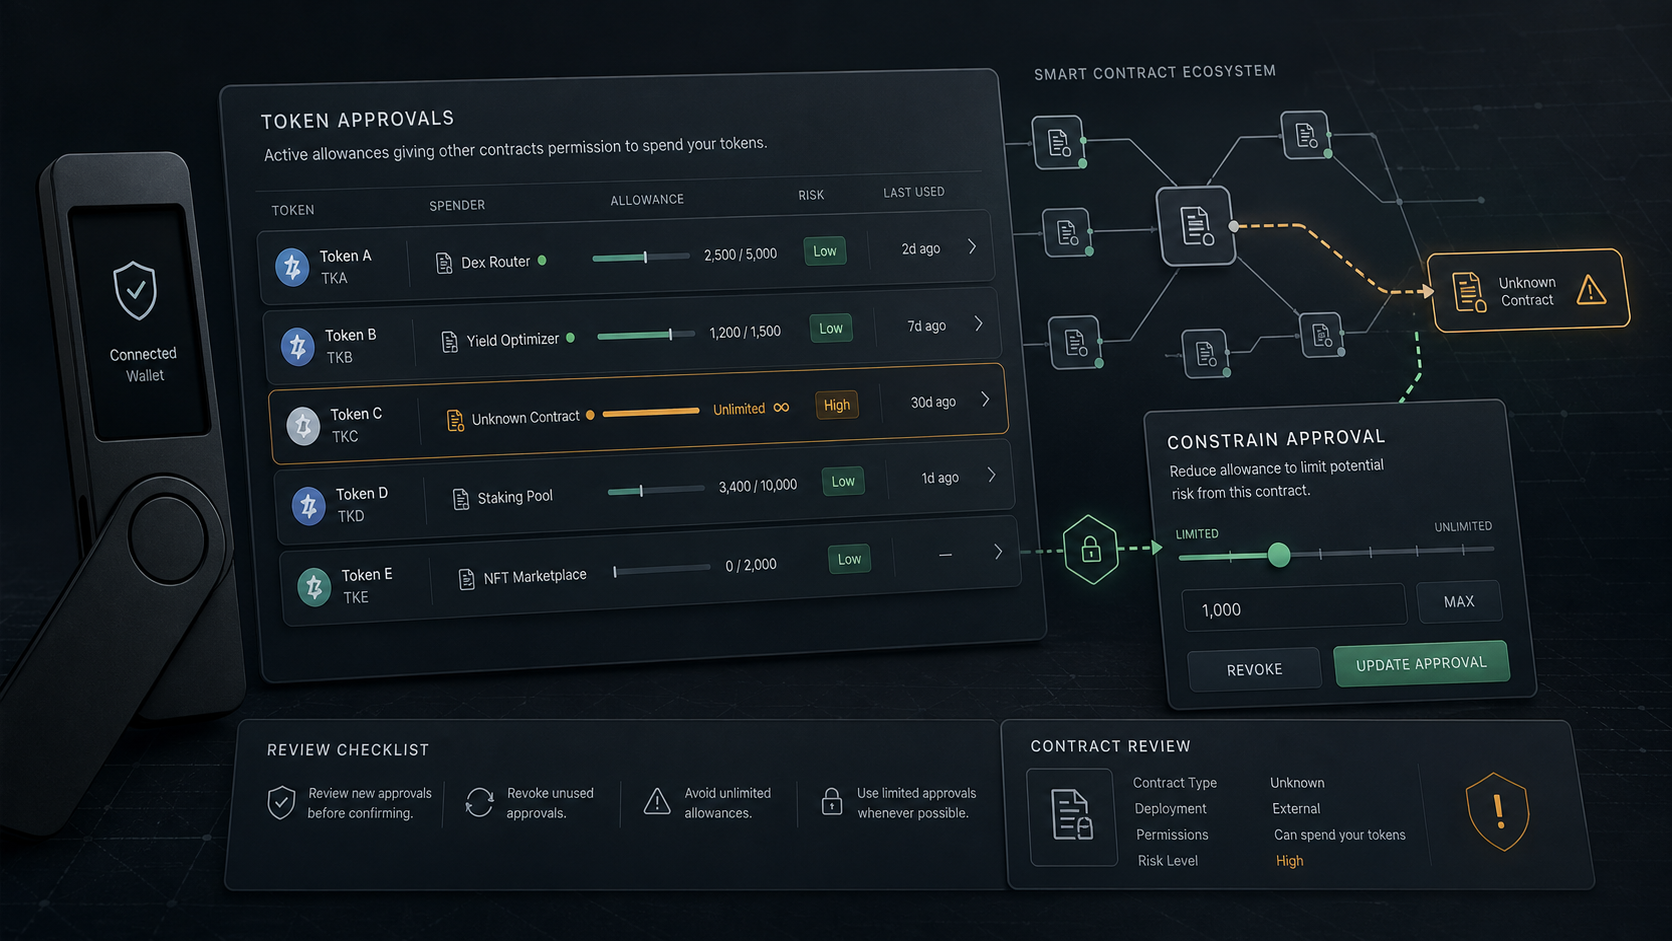Sort by the SPENDER column header

457,205
